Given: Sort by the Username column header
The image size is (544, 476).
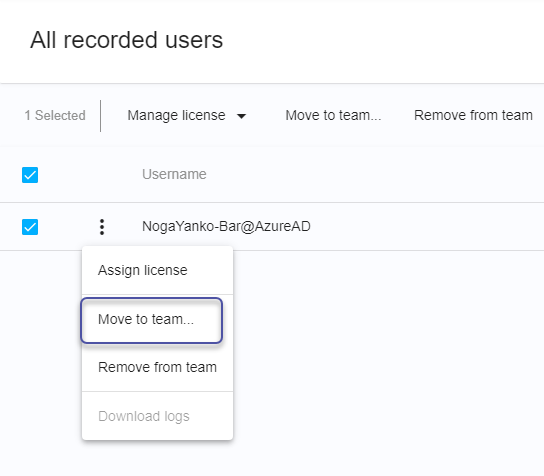Looking at the screenshot, I should pyautogui.click(x=174, y=174).
